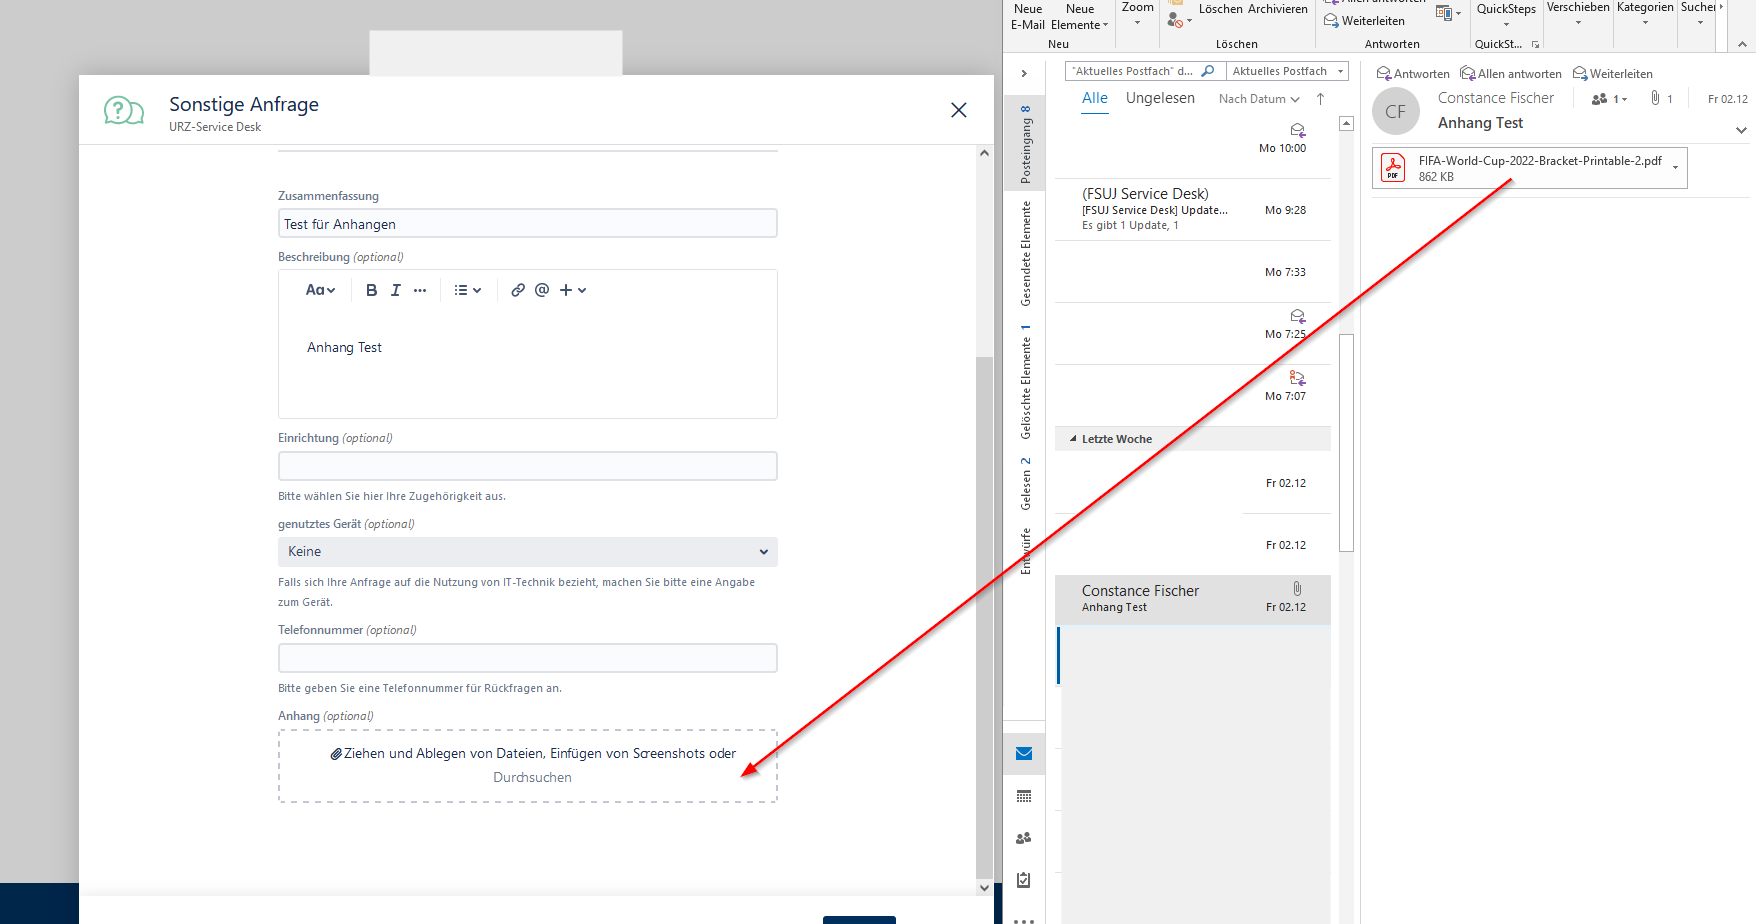Toggle italic formatting in description editor
This screenshot has height=924, width=1756.
click(x=396, y=290)
